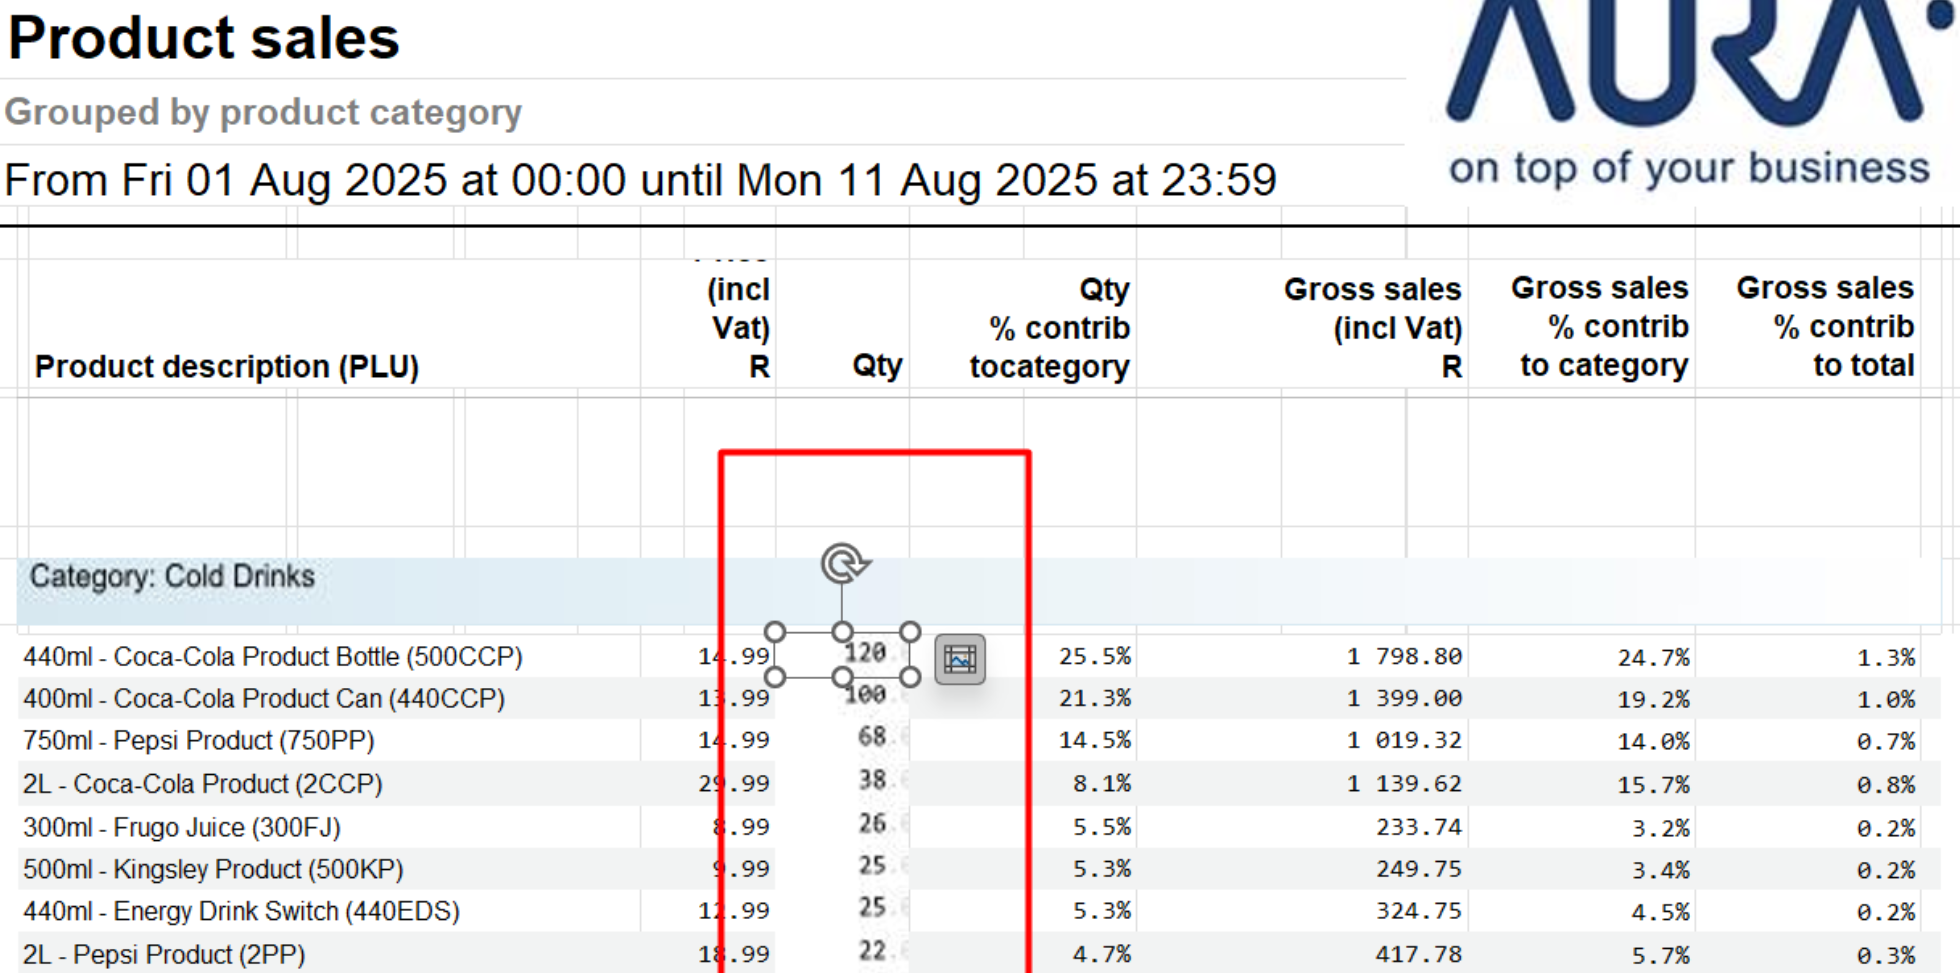Select the "Product description (PLU)" column header
The width and height of the screenshot is (1960, 973).
point(227,367)
